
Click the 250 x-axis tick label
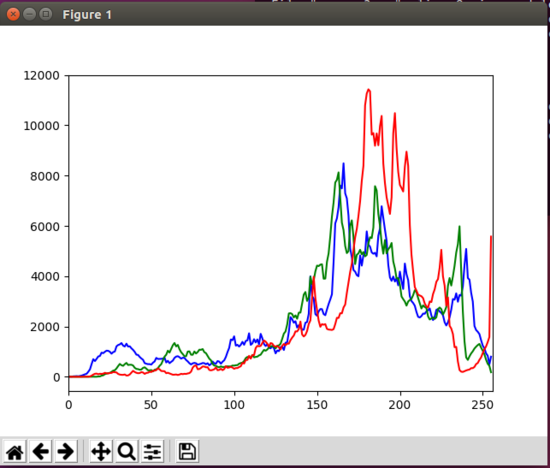[482, 405]
